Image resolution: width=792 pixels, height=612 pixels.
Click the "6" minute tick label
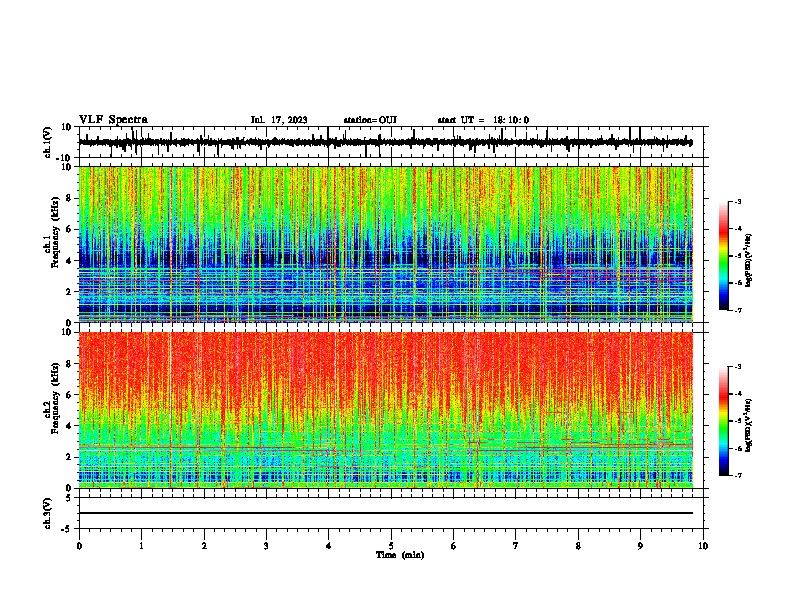(454, 546)
